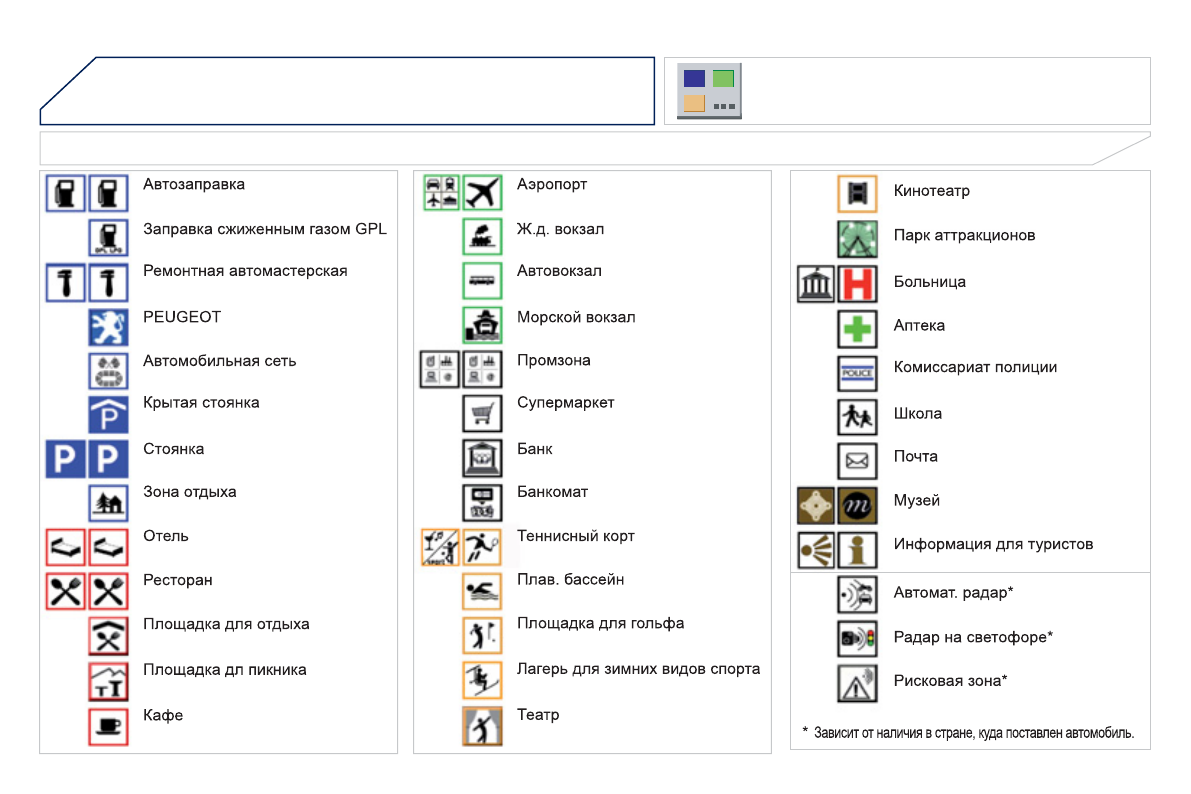Click the colored squares icon in header
The height and width of the screenshot is (794, 1191).
[x=709, y=90]
